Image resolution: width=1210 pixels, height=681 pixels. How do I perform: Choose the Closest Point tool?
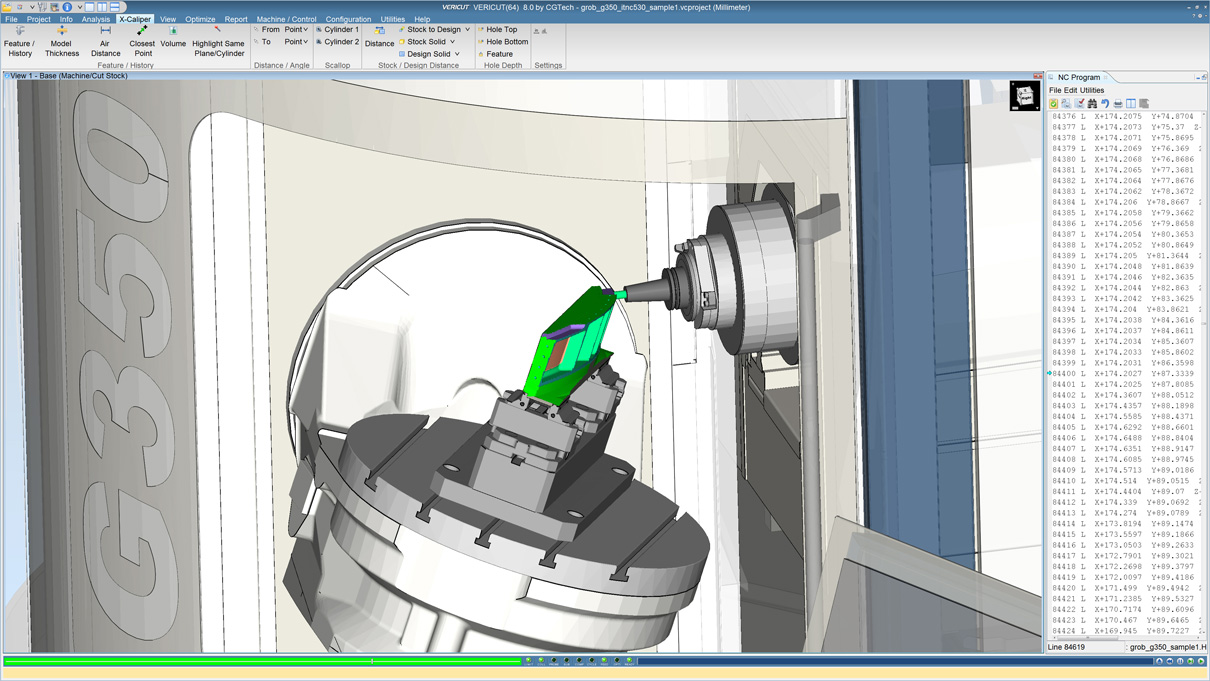142,41
